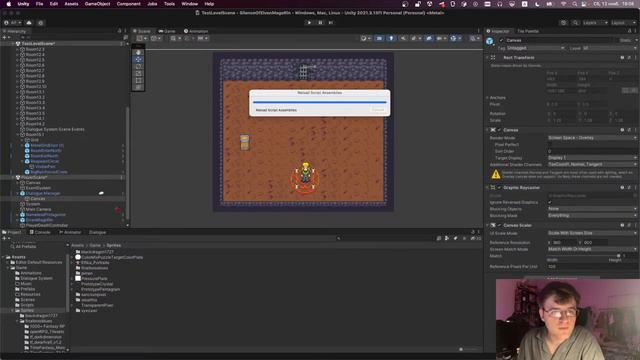Switch to the Scene tab

coord(142,31)
